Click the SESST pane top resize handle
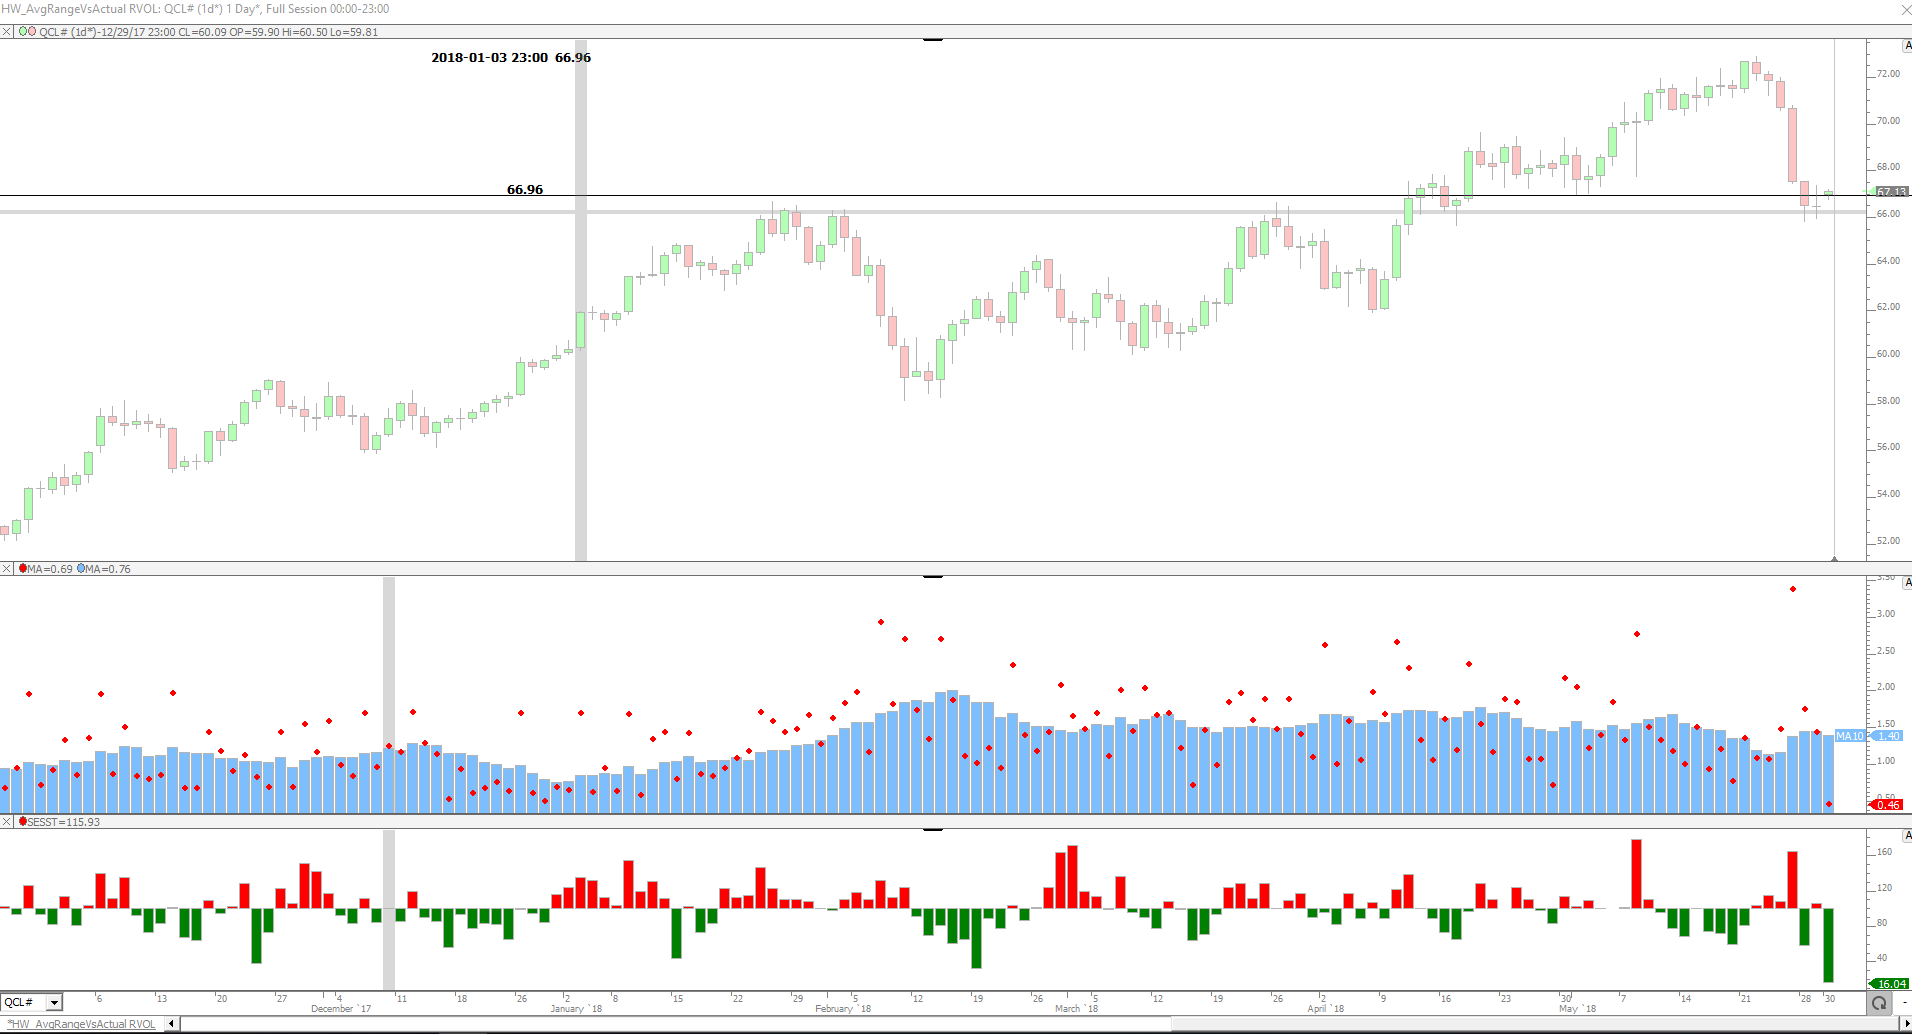Viewport: 1912px width, 1034px height. (933, 830)
